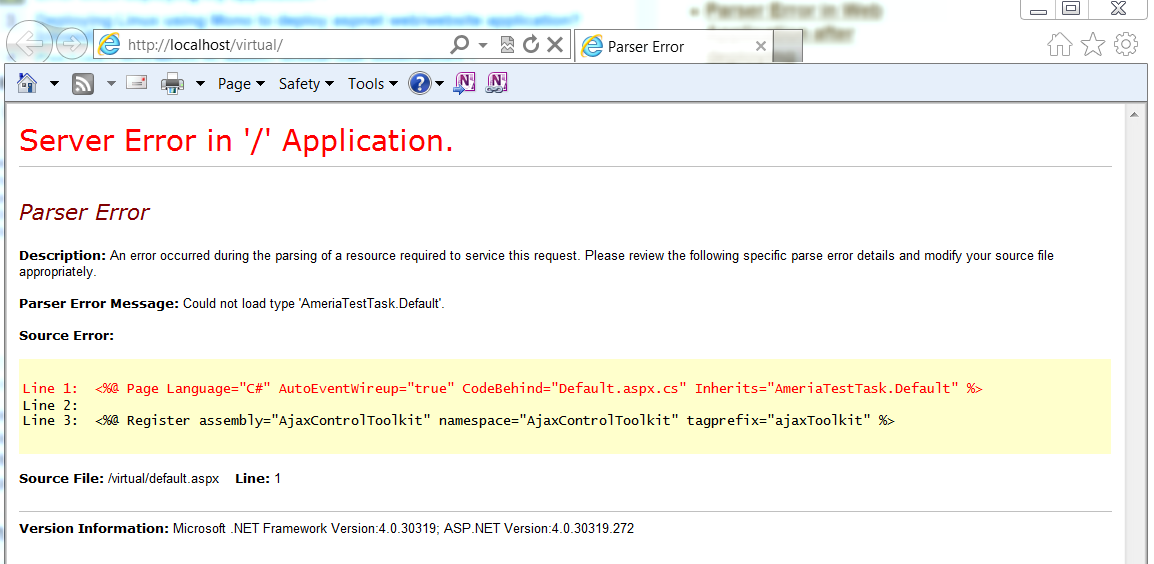
Task: Open the Page menu
Action: pyautogui.click(x=241, y=84)
